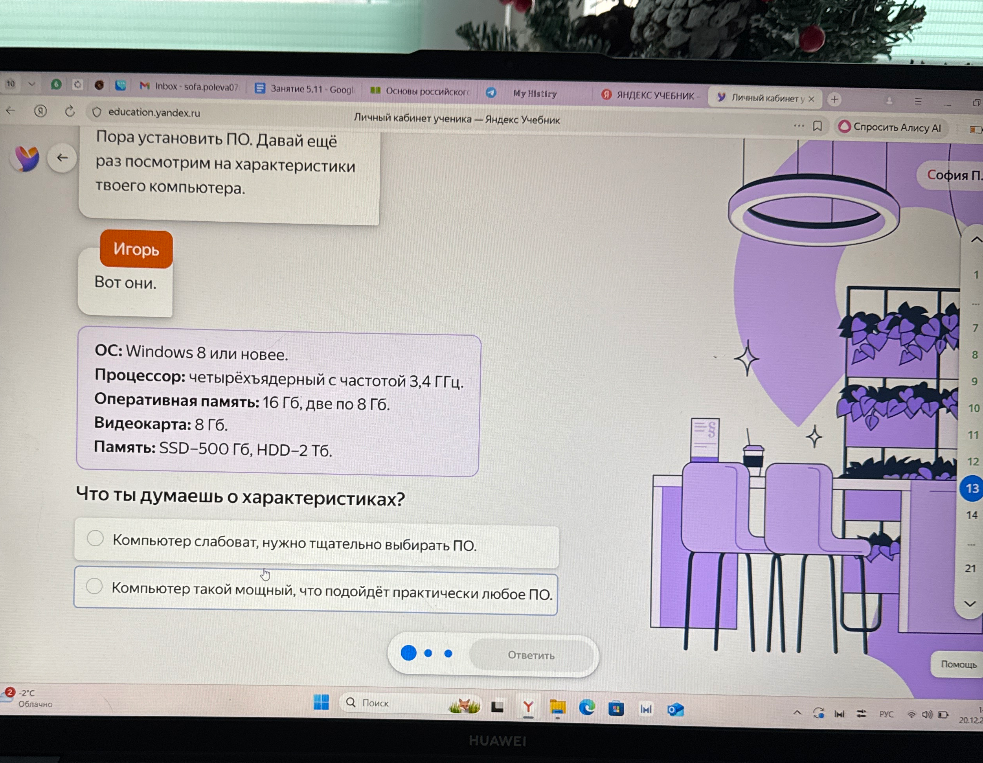Open Microsoft Store from the taskbar
The height and width of the screenshot is (763, 983).
click(x=617, y=709)
